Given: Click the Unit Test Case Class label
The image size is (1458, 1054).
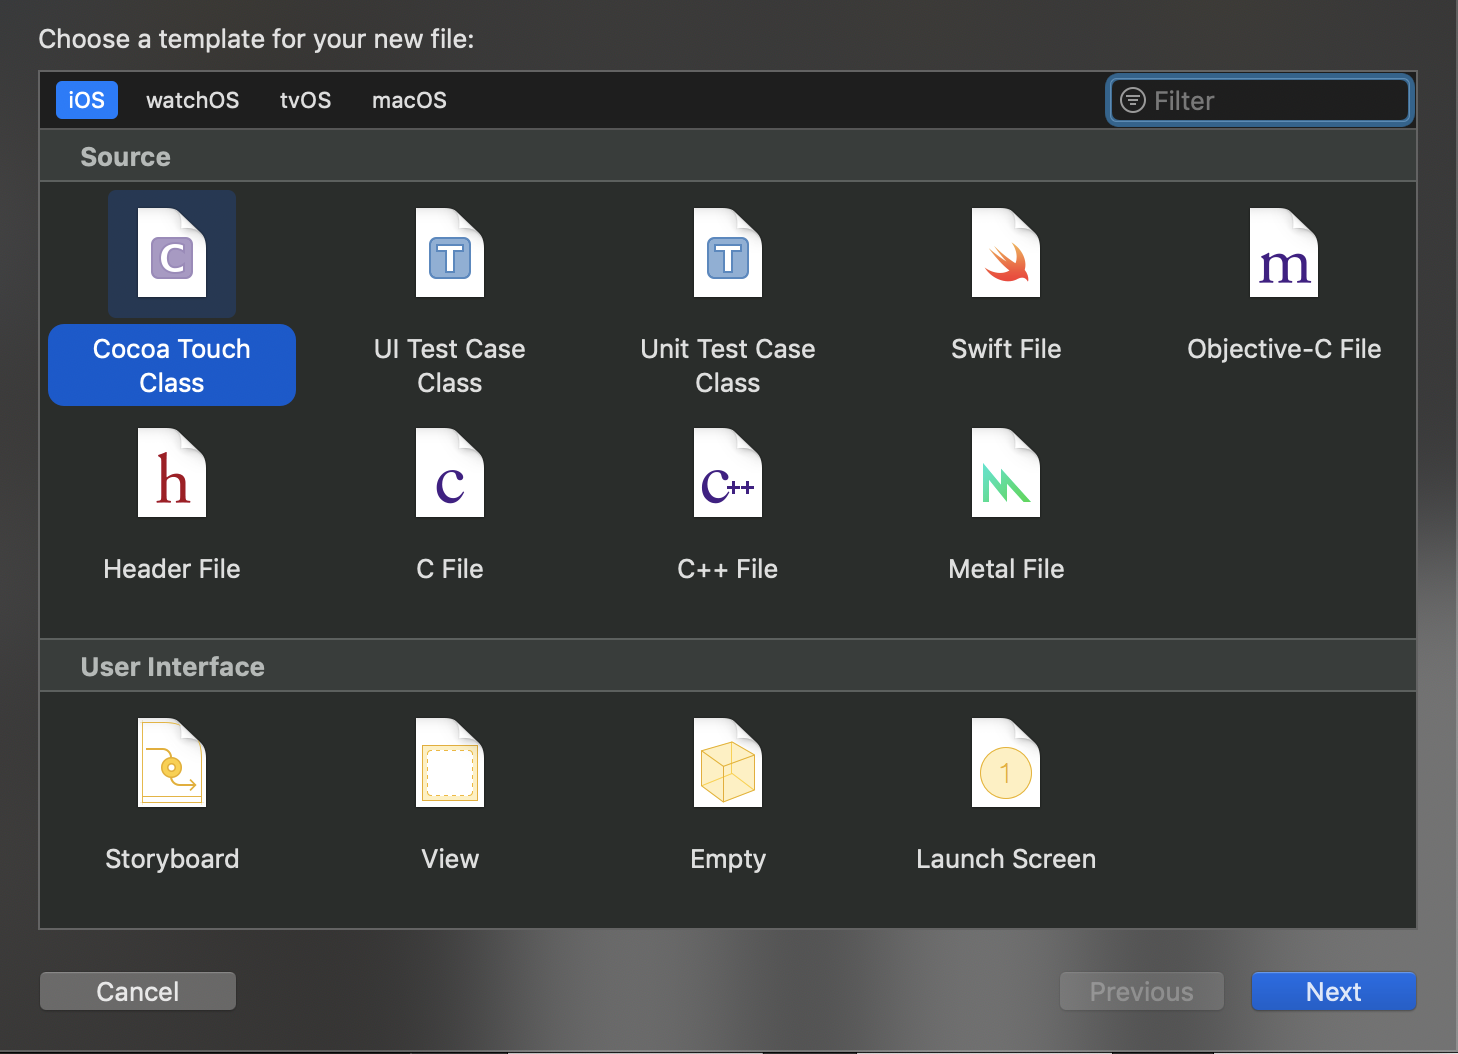Looking at the screenshot, I should (x=728, y=365).
